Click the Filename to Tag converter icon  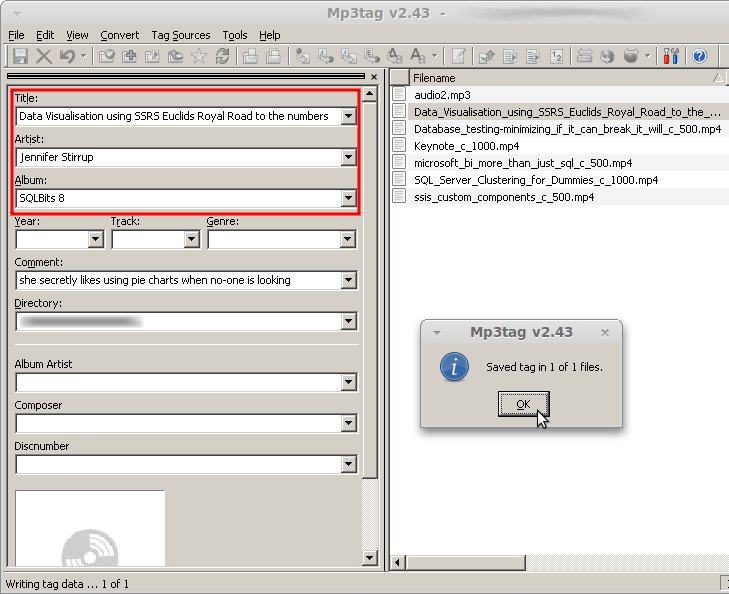pos(325,56)
